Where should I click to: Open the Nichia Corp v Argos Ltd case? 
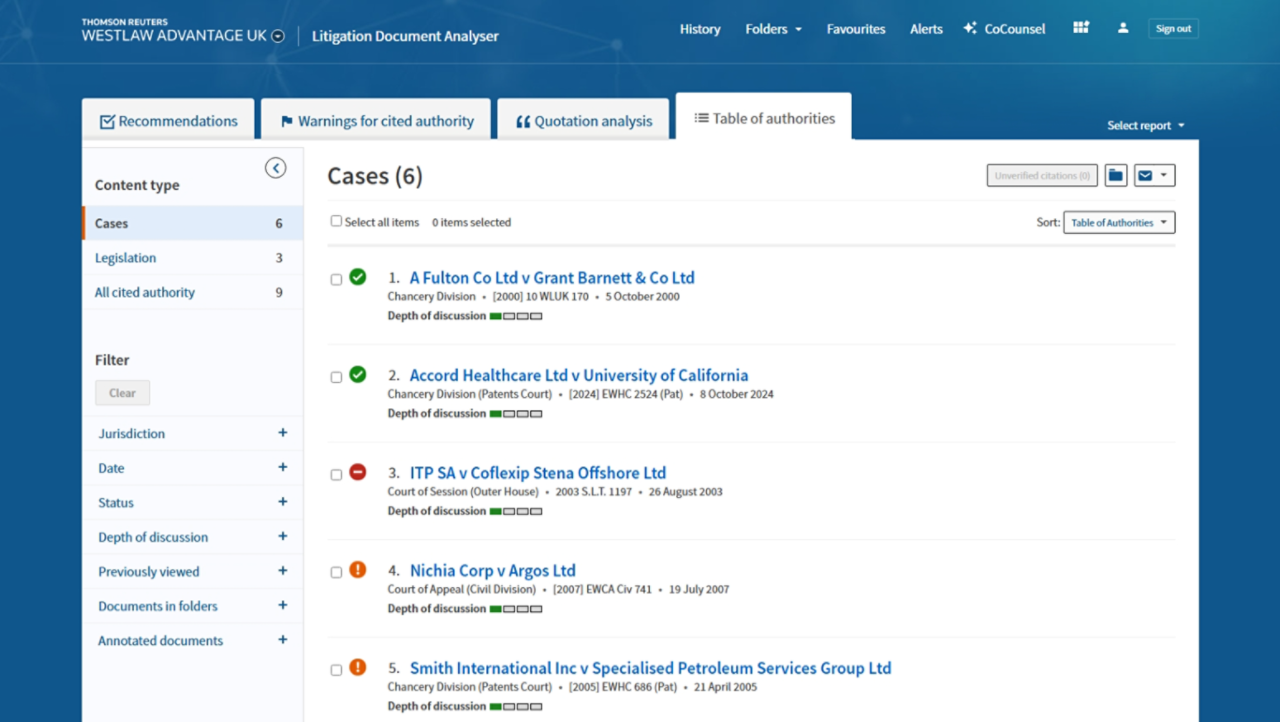(492, 570)
